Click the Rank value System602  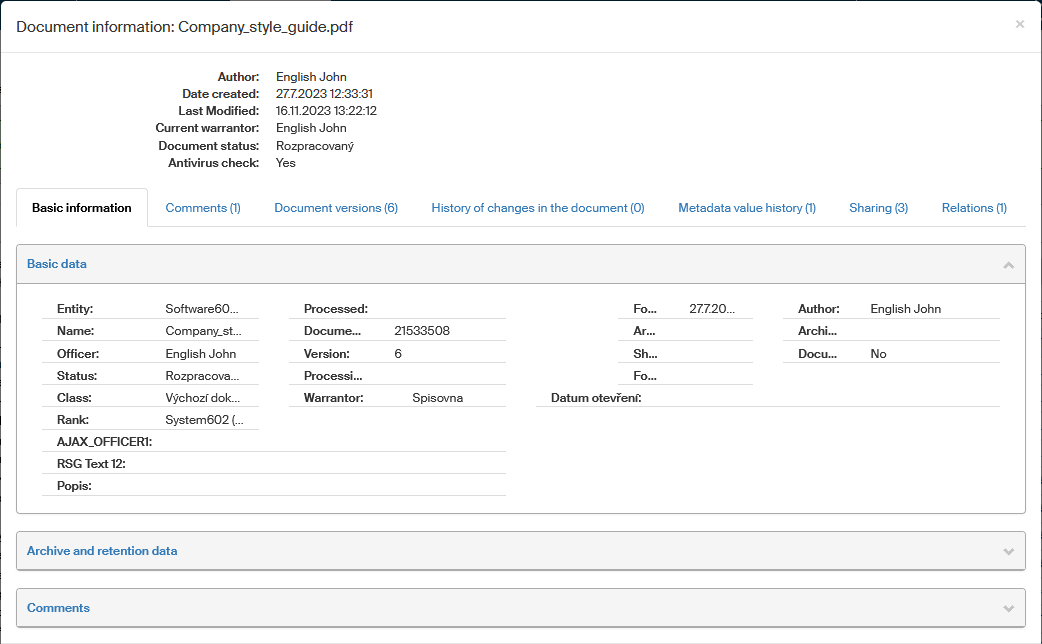coord(204,420)
